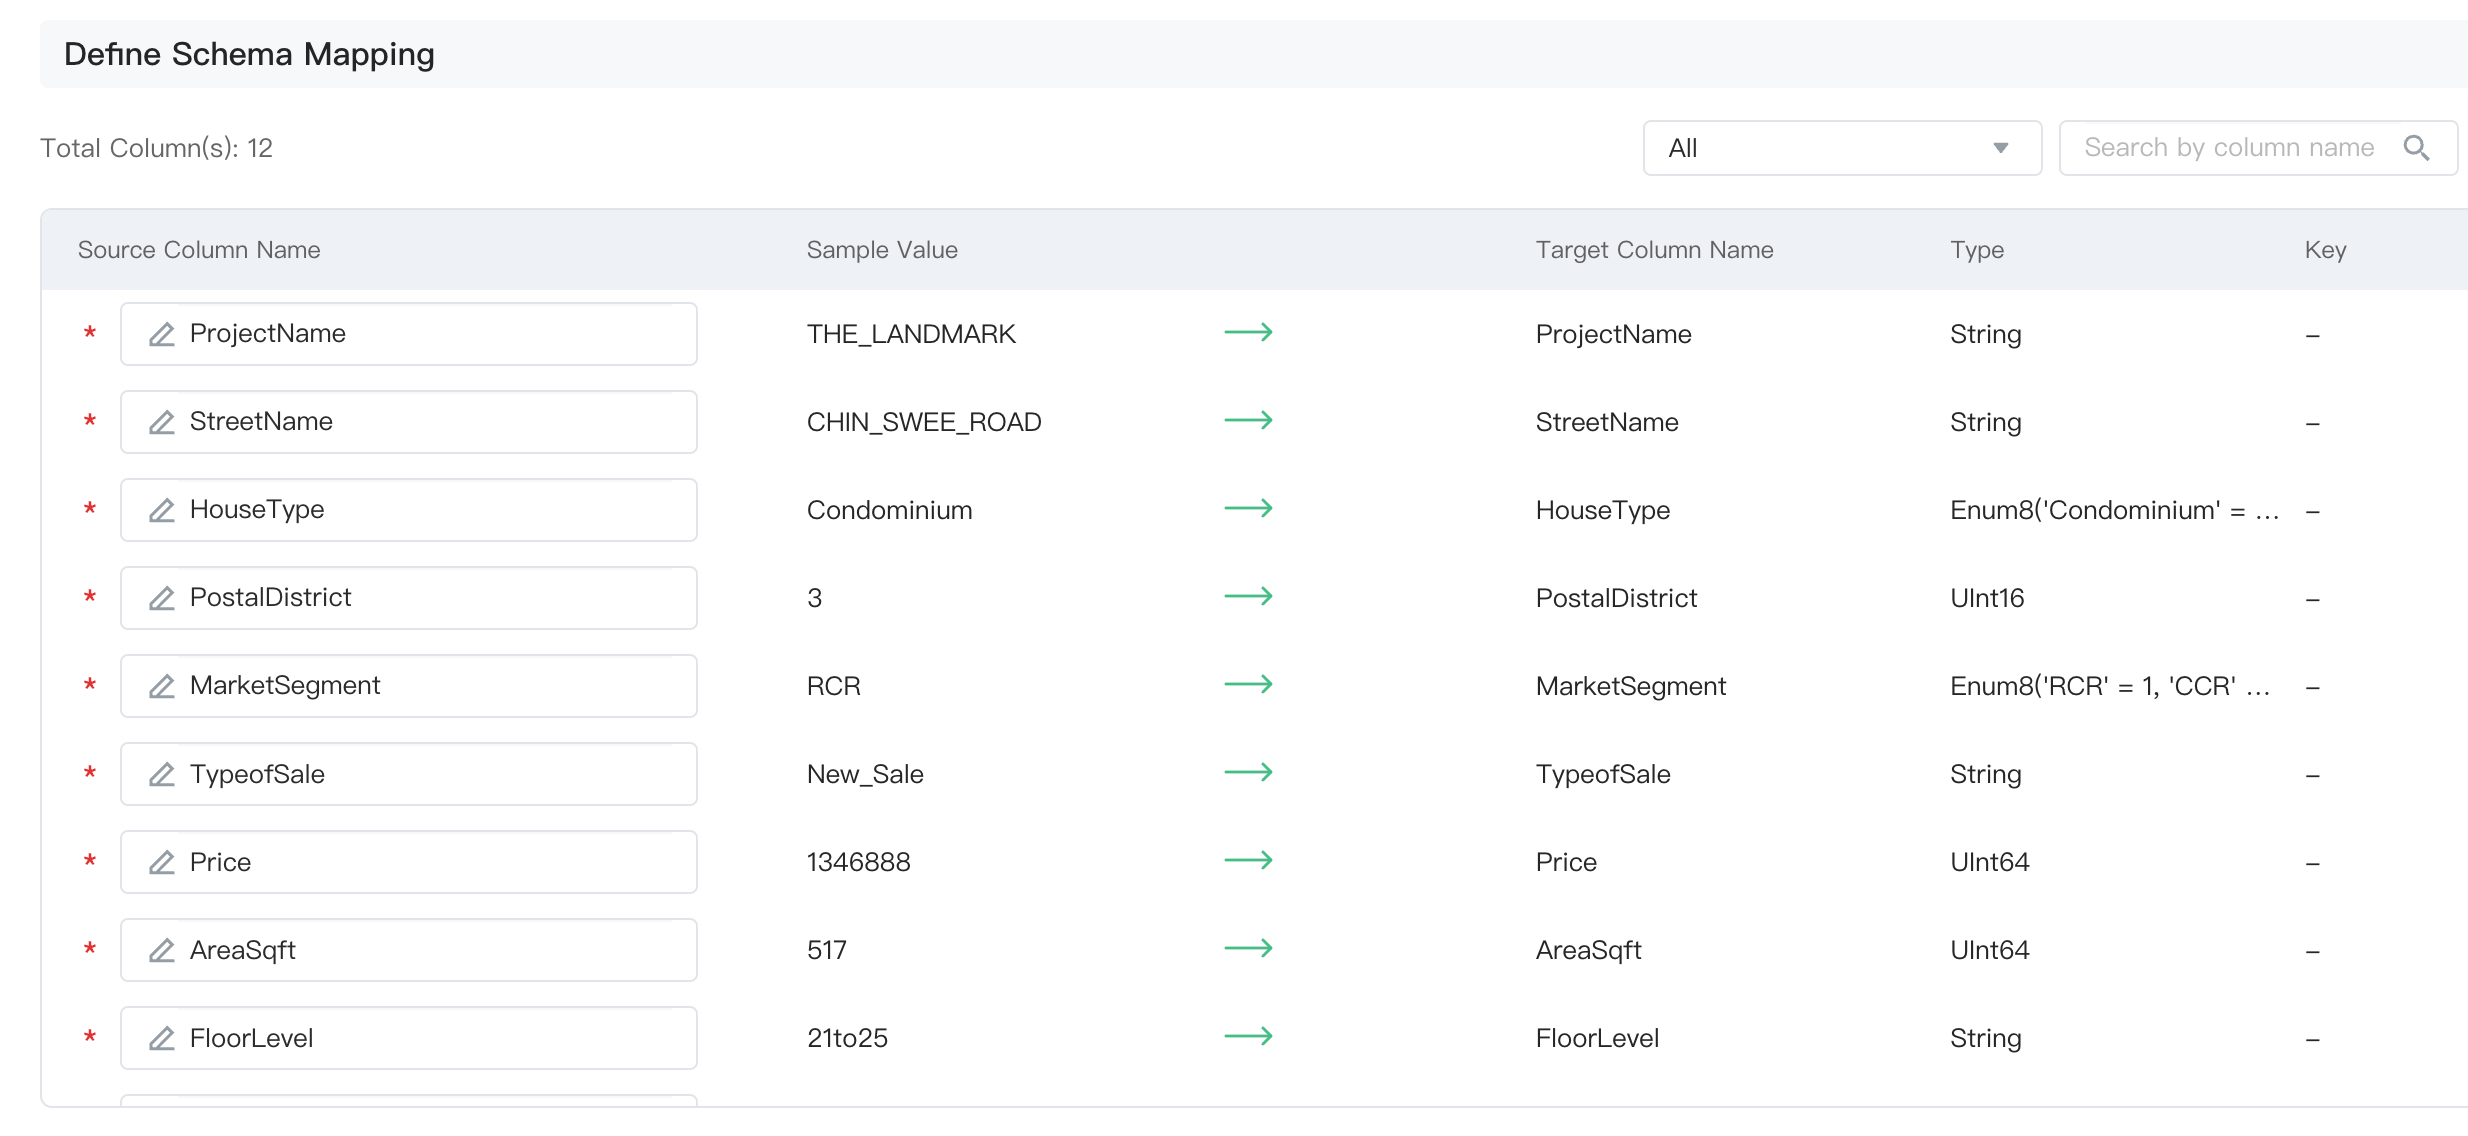2468x1136 pixels.
Task: Click the edit pencil for TypeofSale
Action: (162, 774)
